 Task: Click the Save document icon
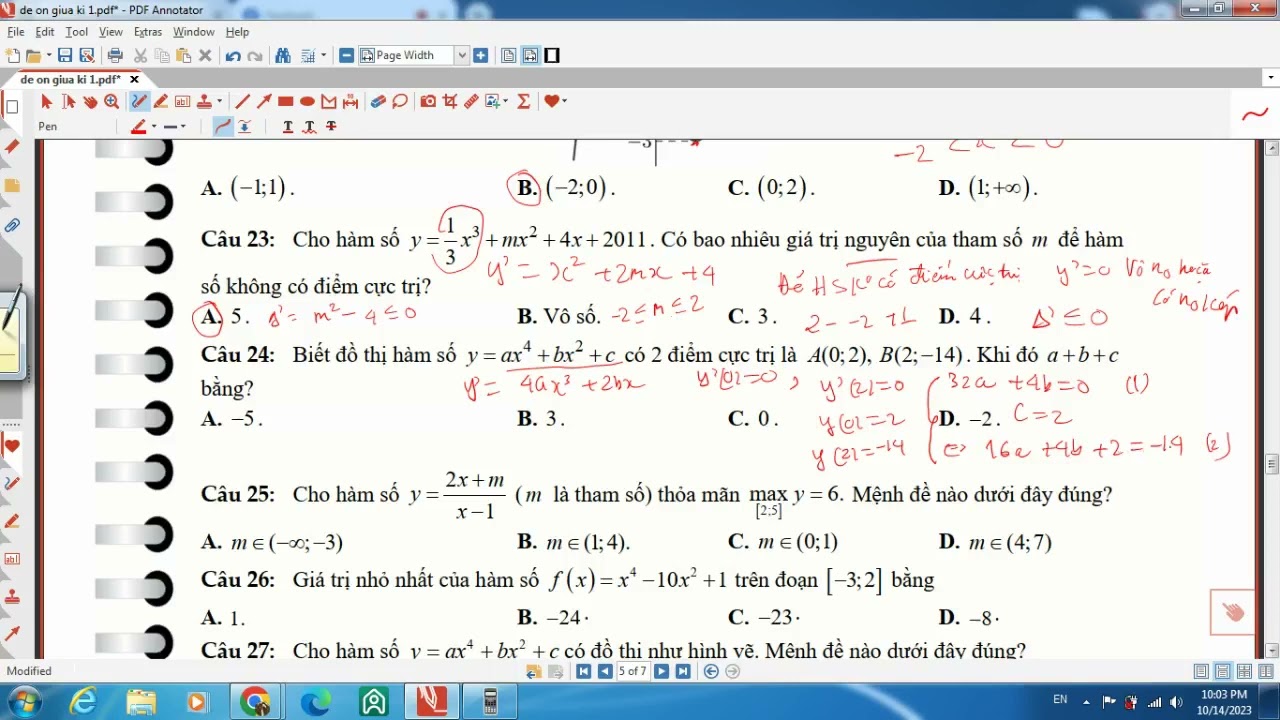tap(65, 56)
